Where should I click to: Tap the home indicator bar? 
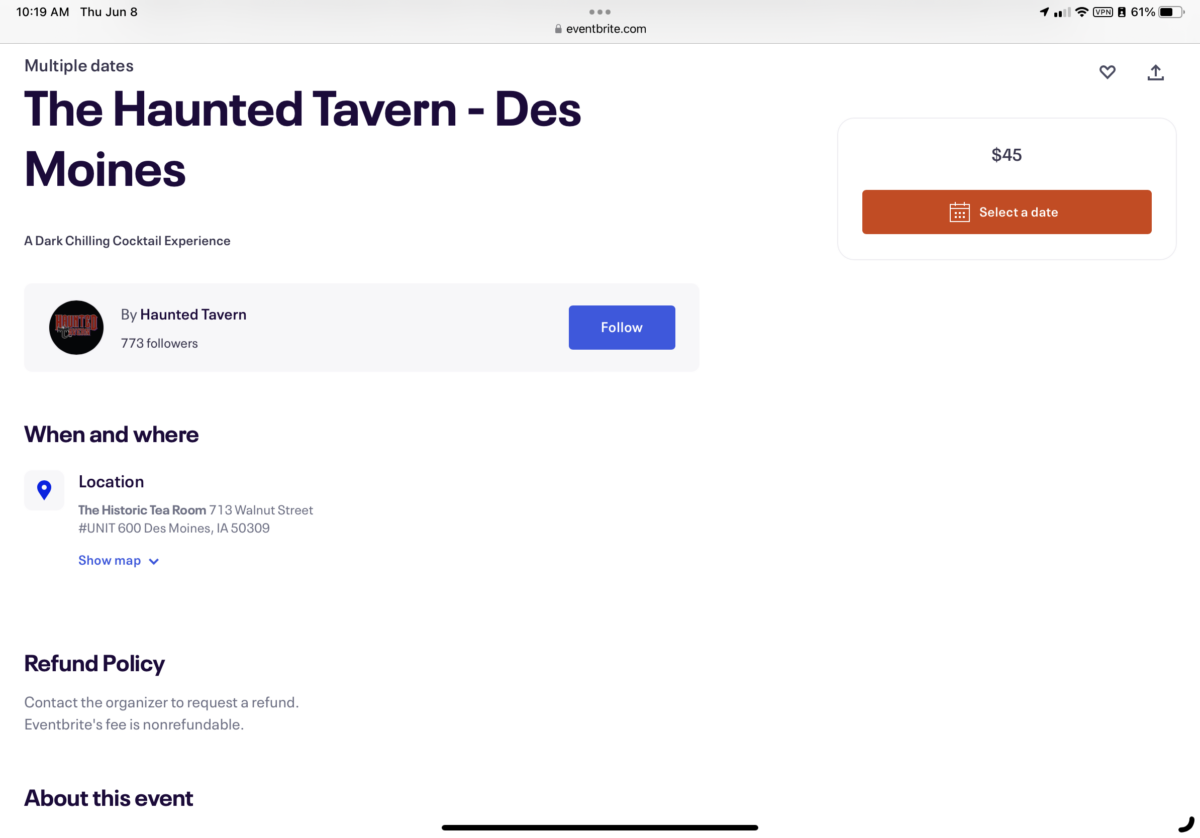600,828
